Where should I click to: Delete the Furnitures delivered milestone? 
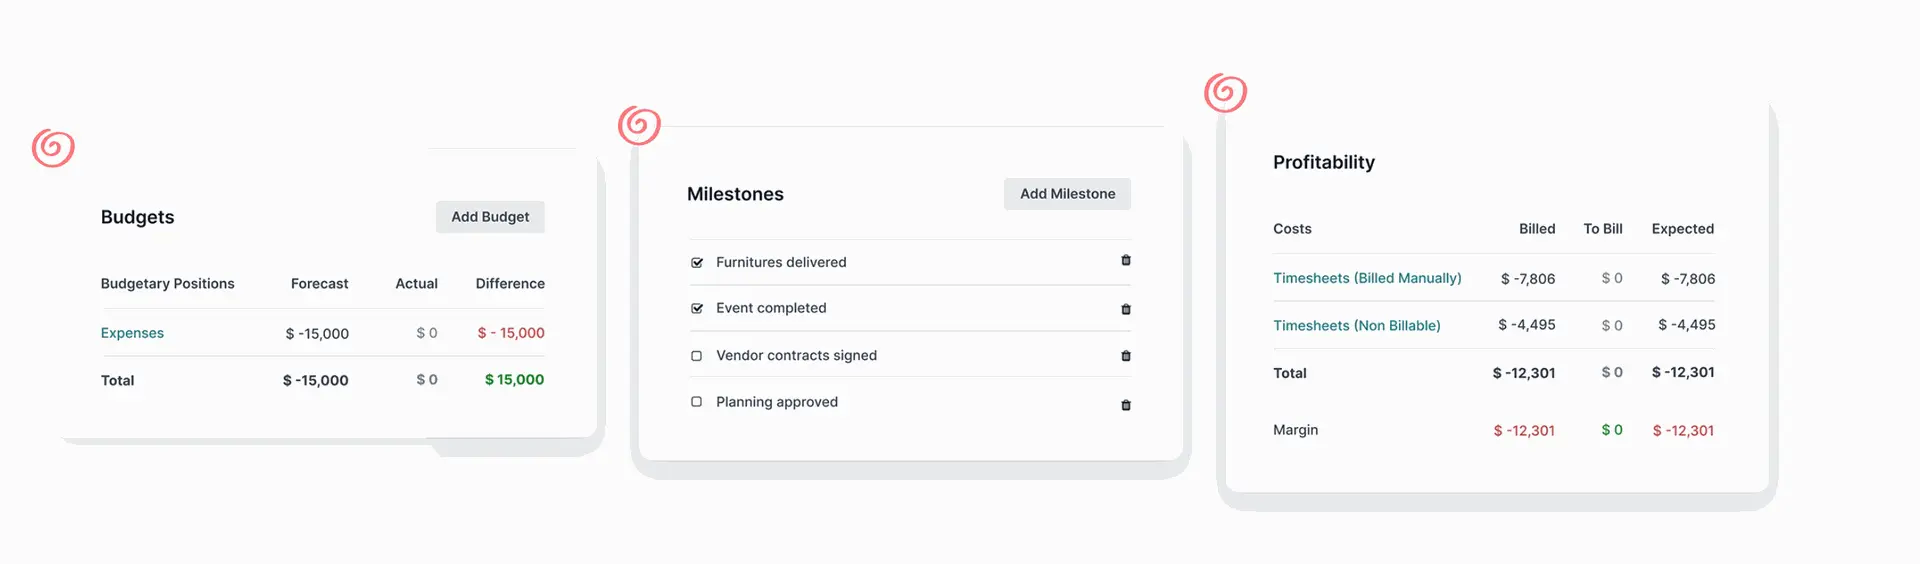click(1126, 260)
